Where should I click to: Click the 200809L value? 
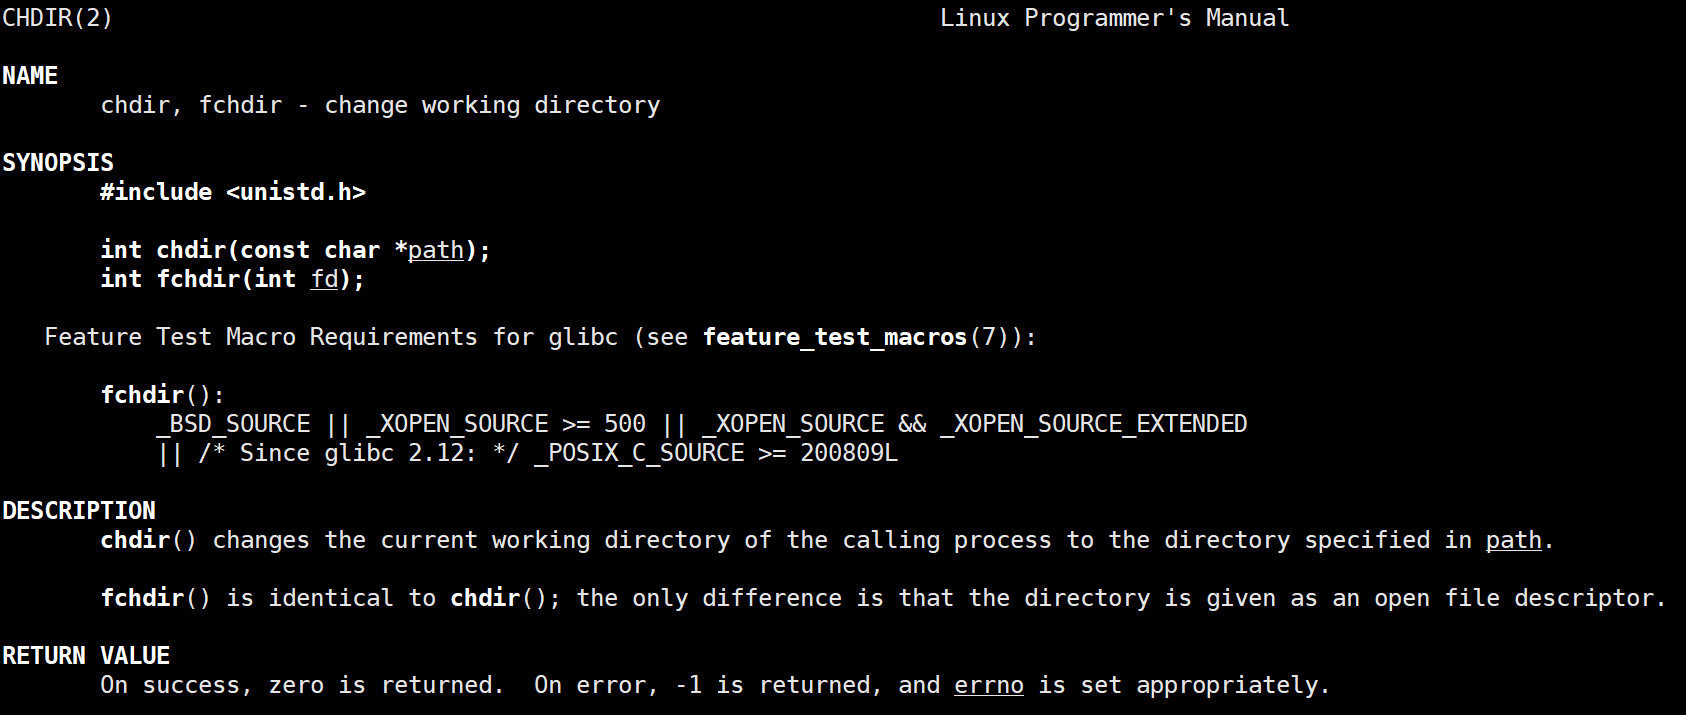tap(849, 453)
